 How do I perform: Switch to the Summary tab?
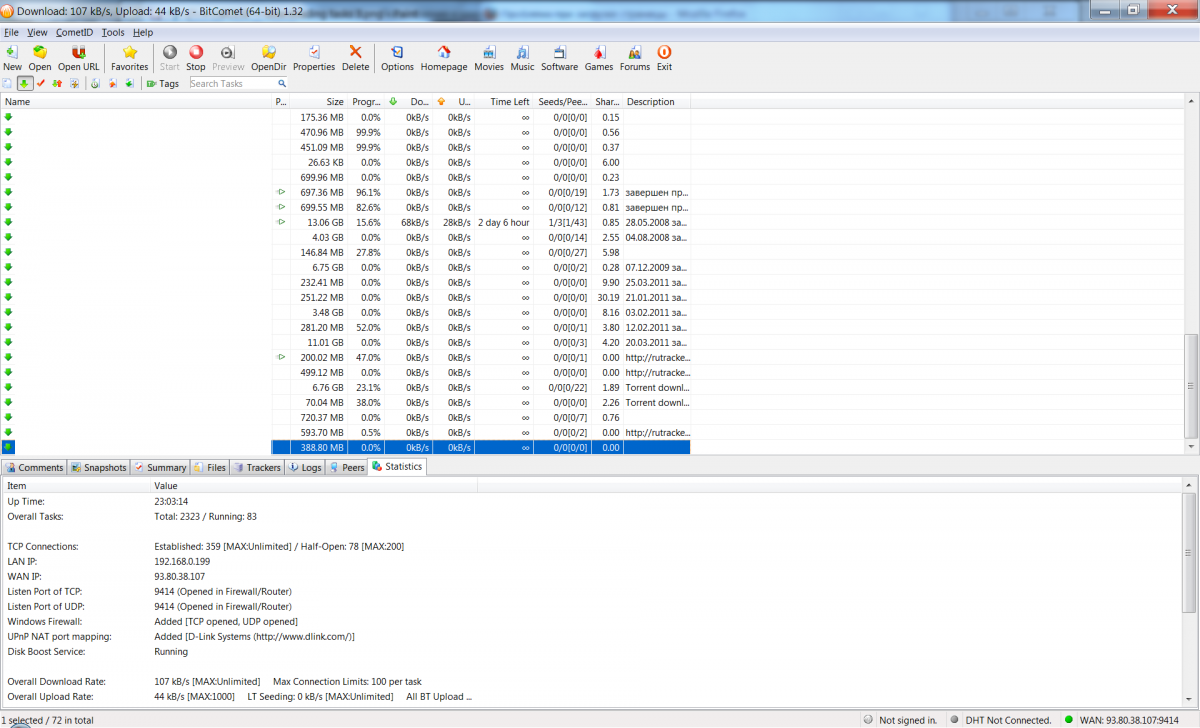tap(160, 467)
